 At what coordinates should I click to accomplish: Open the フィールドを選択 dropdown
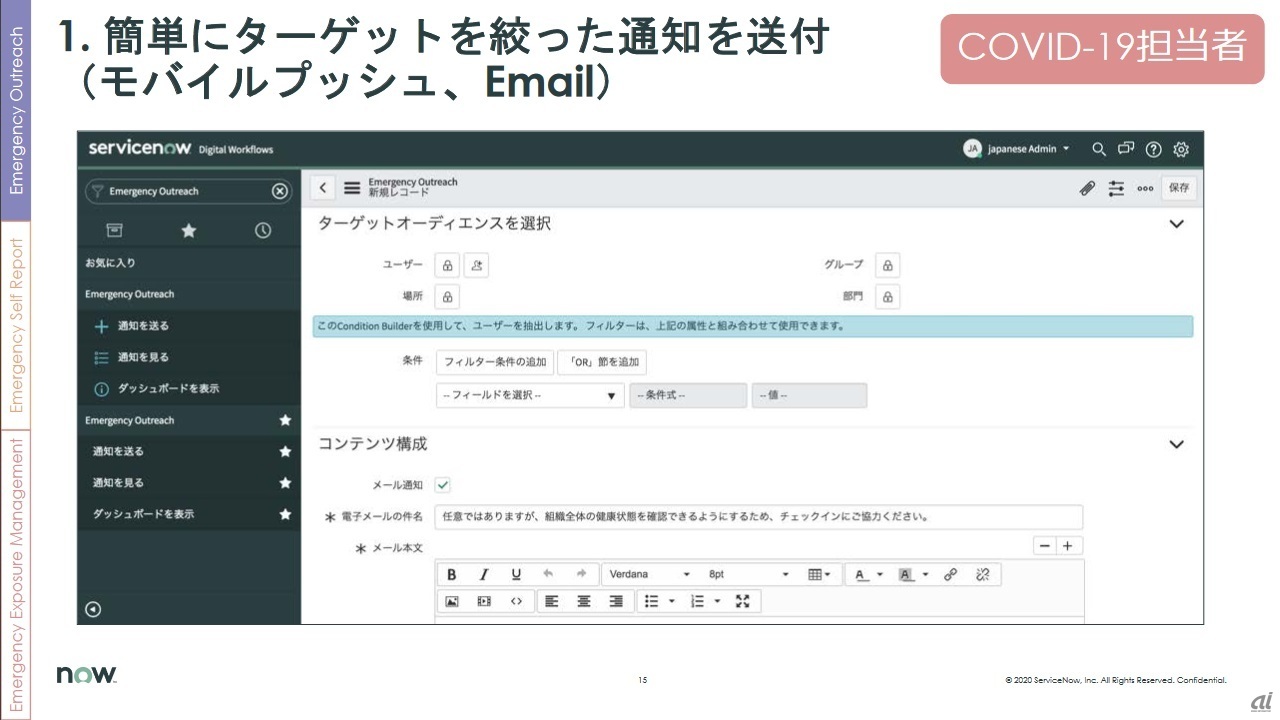530,396
